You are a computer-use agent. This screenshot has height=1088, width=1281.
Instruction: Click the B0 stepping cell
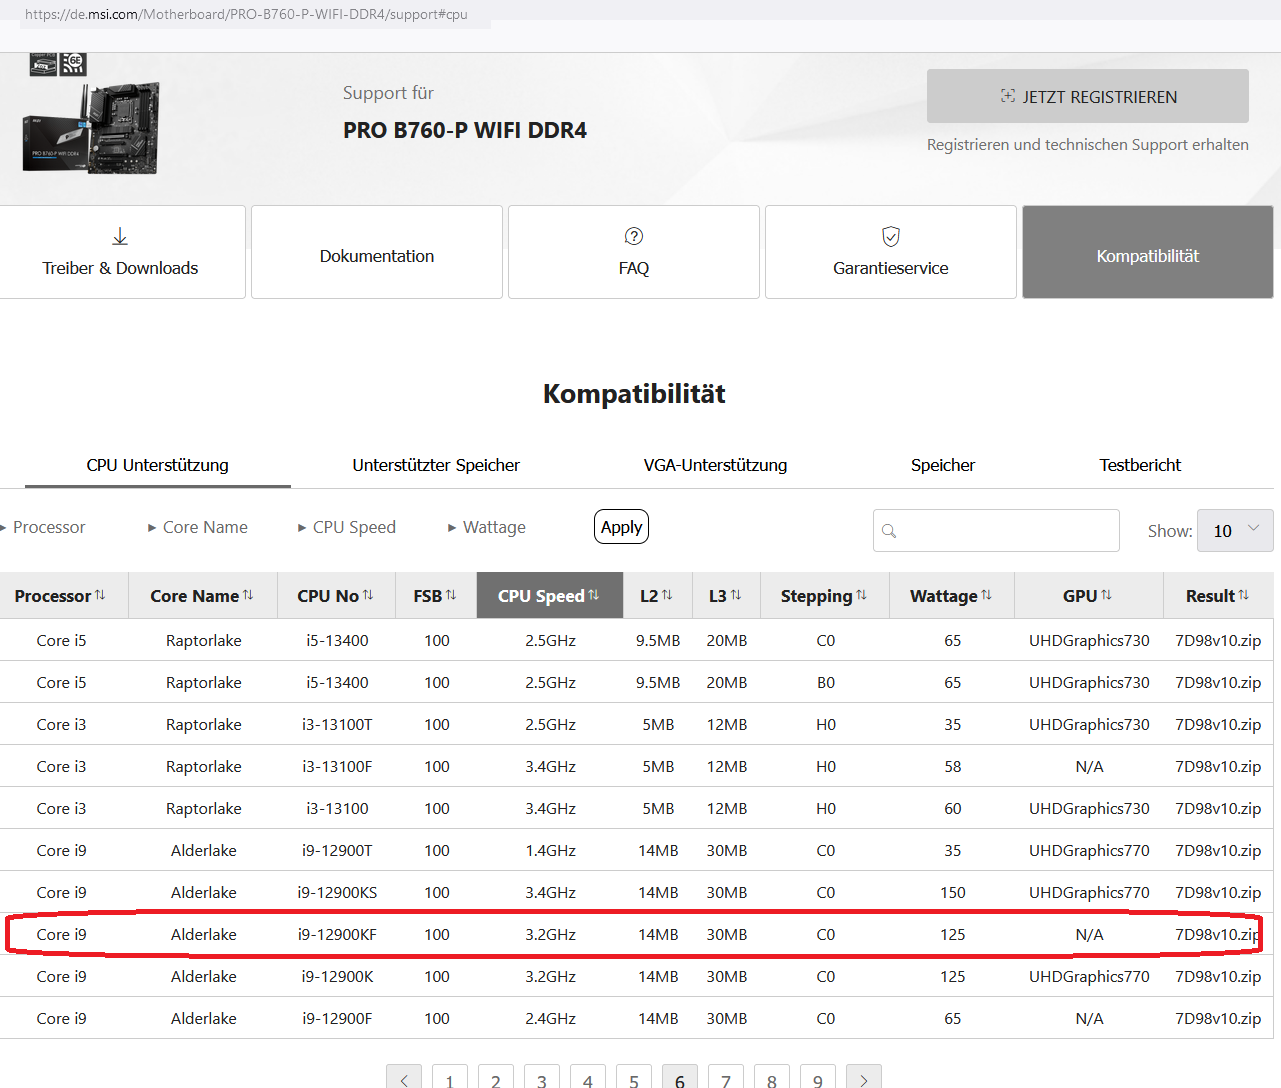tap(826, 682)
